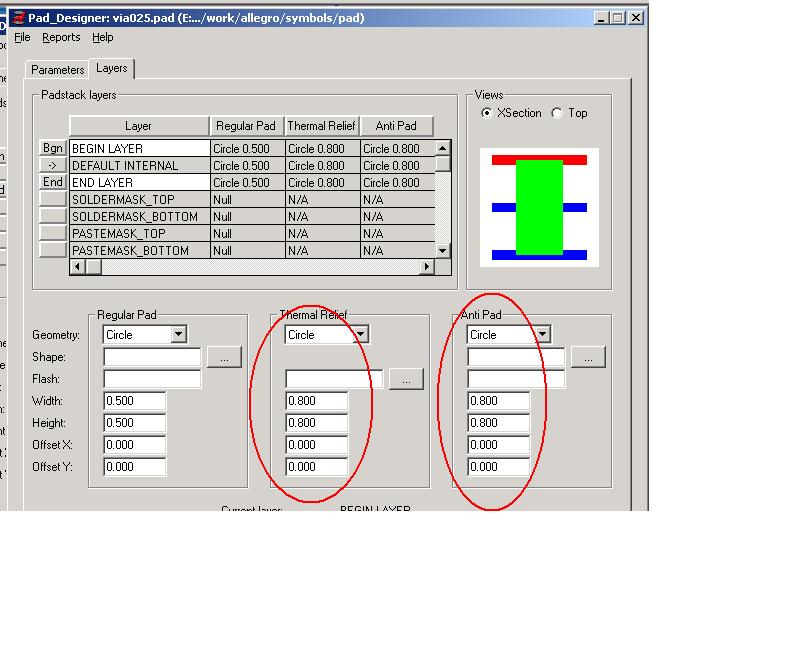Screen dimensions: 788x670
Task: Click the layer table scroll right arrow
Action: pyautogui.click(x=427, y=266)
